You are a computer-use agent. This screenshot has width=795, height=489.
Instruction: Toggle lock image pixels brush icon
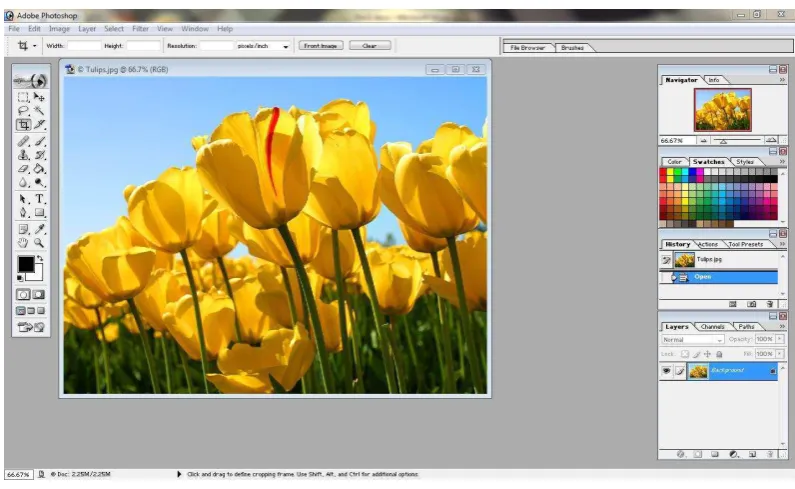coord(697,354)
